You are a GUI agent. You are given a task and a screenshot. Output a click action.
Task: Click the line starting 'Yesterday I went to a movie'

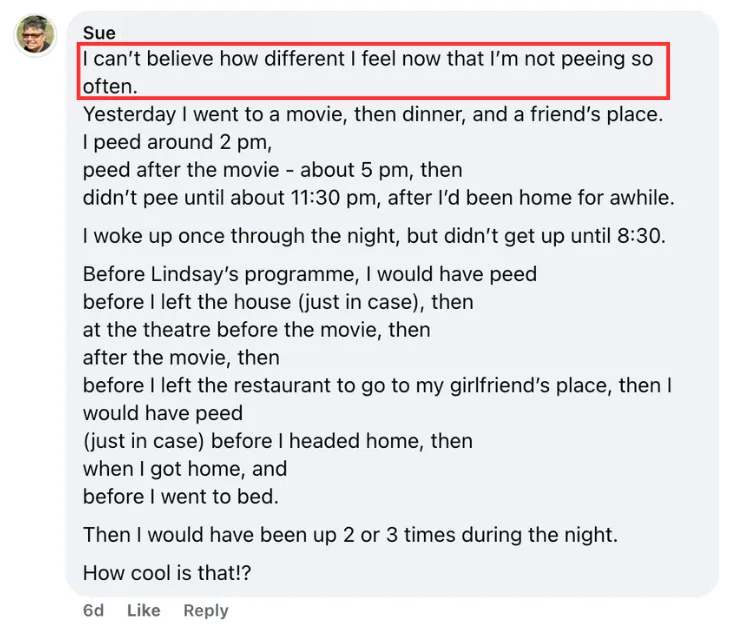[373, 114]
